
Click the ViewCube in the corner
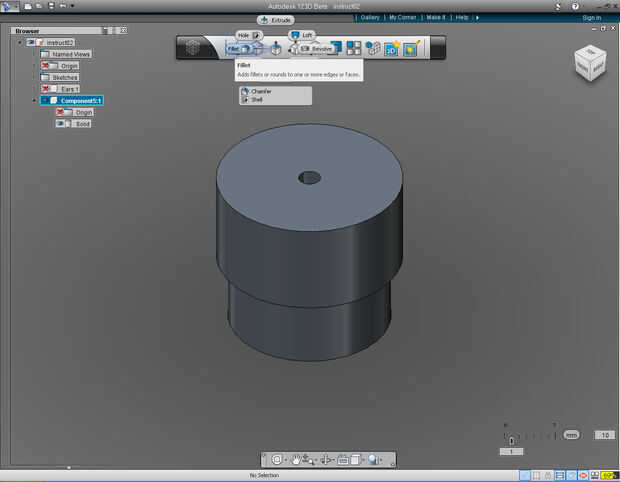point(589,63)
